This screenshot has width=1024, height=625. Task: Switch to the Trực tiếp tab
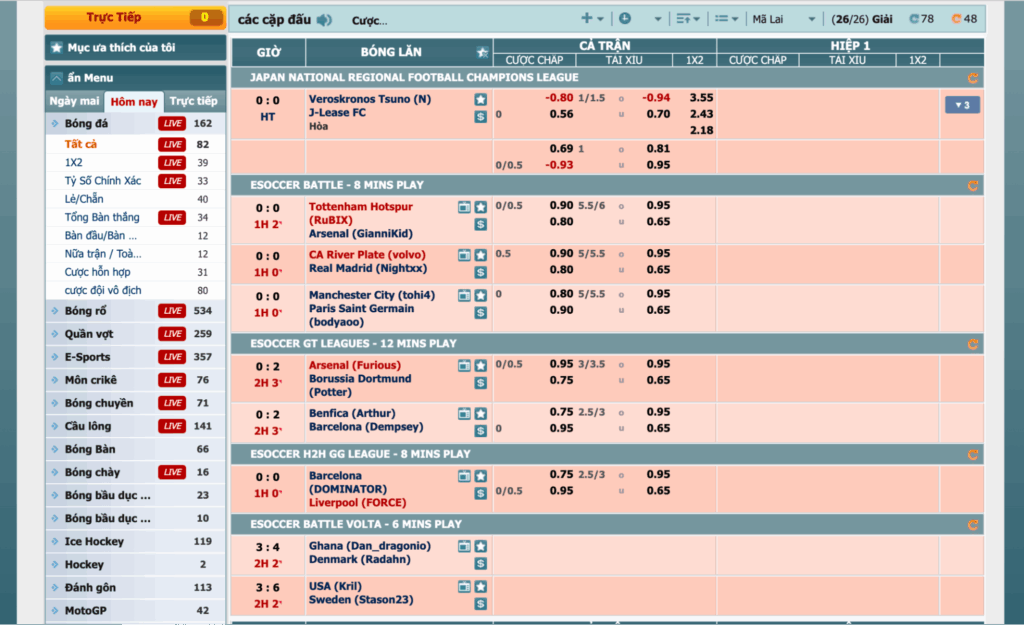click(193, 101)
